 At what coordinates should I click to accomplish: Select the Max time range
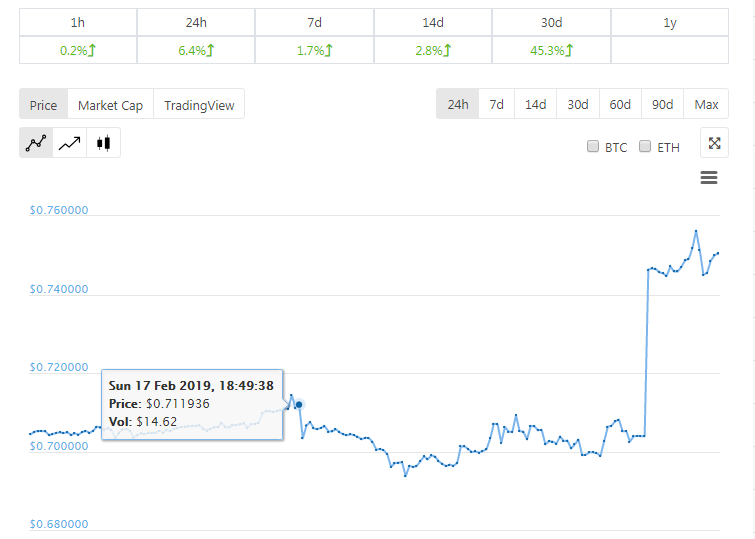coord(706,104)
